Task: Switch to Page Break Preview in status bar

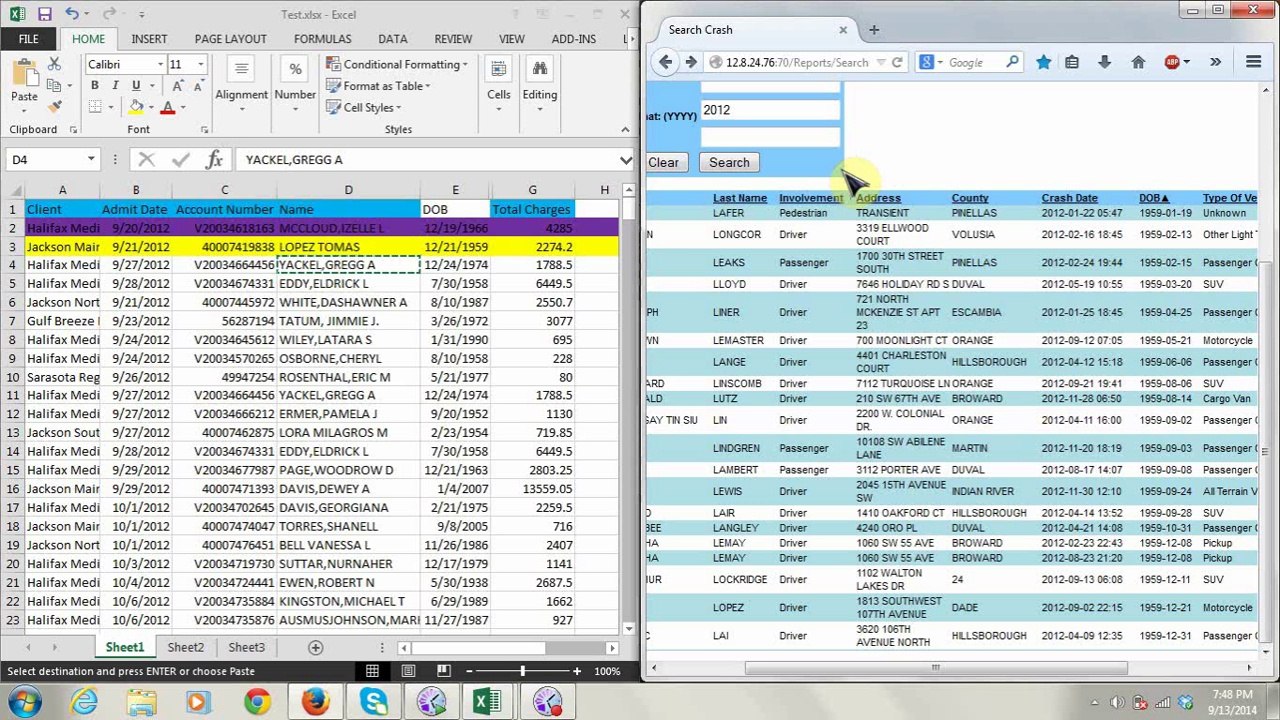Action: (444, 671)
